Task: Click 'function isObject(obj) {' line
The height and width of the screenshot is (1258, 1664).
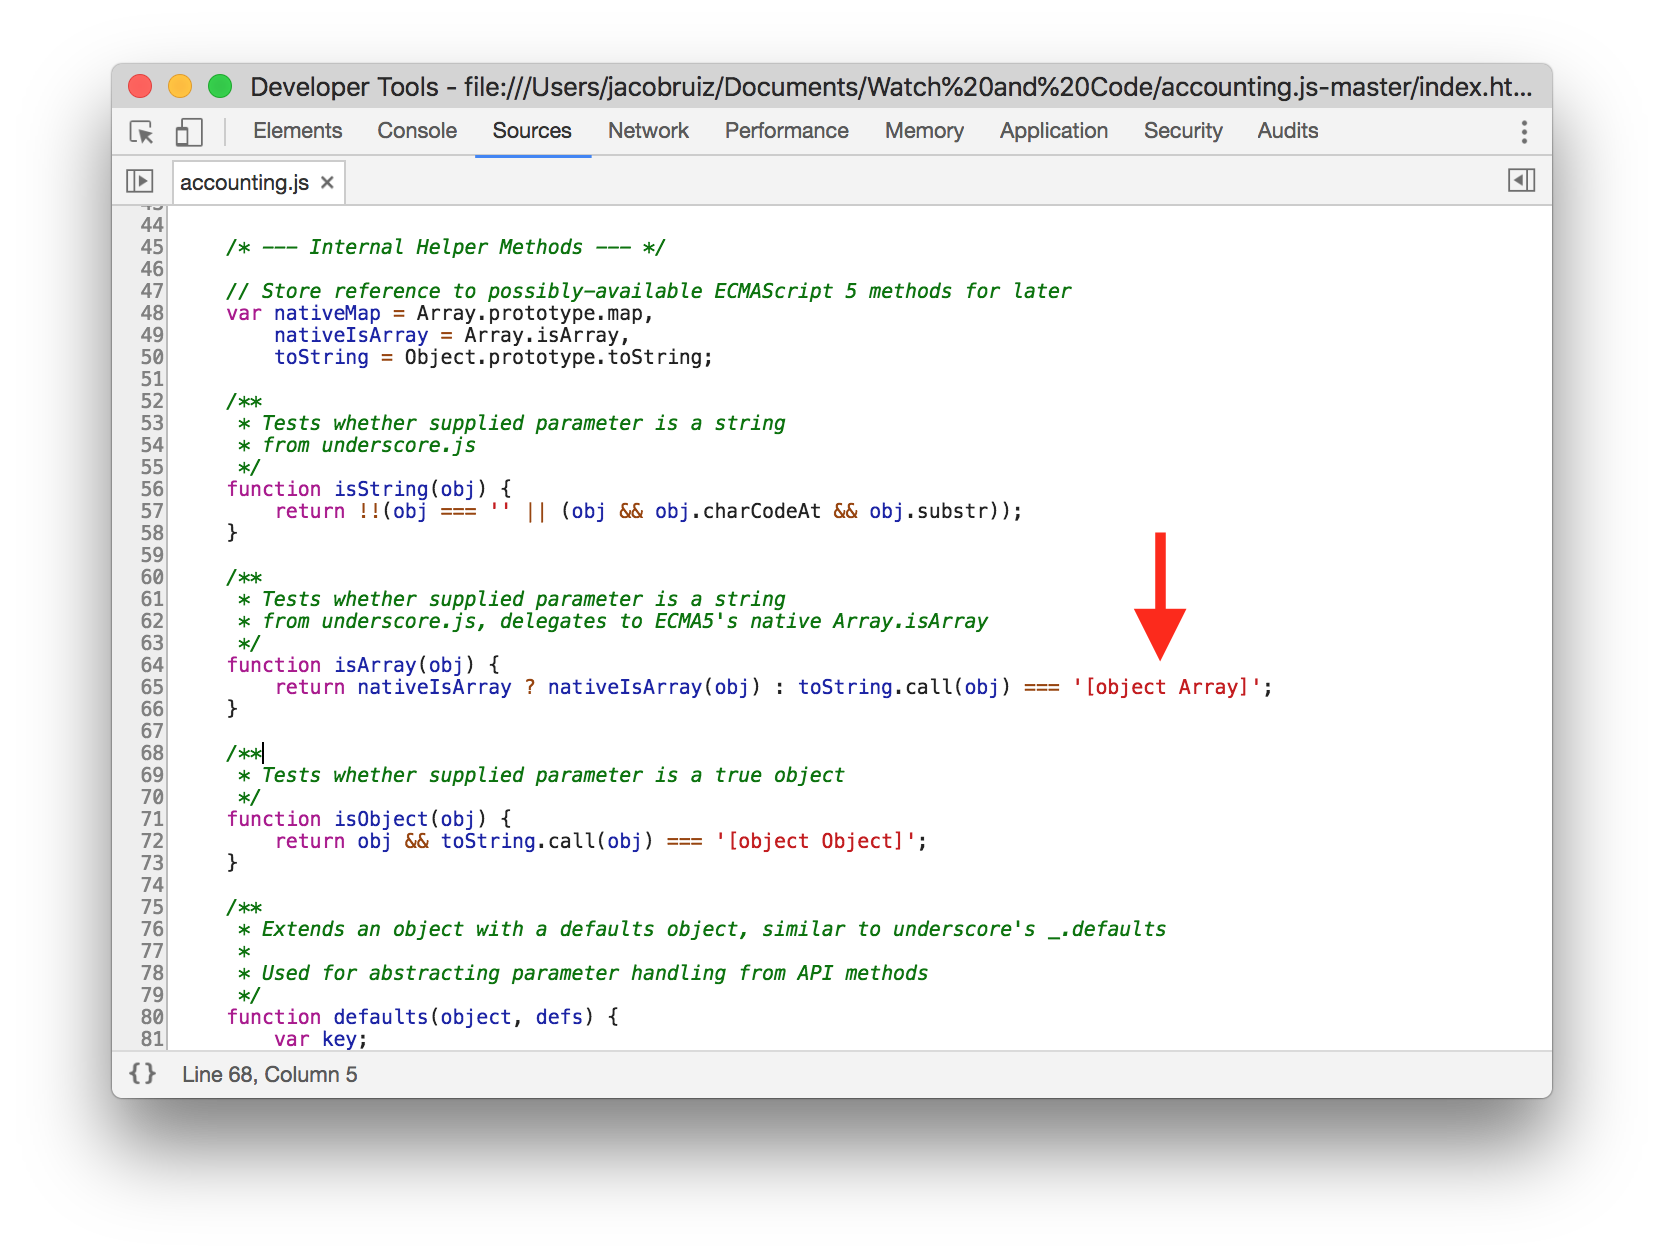Action: point(369,819)
